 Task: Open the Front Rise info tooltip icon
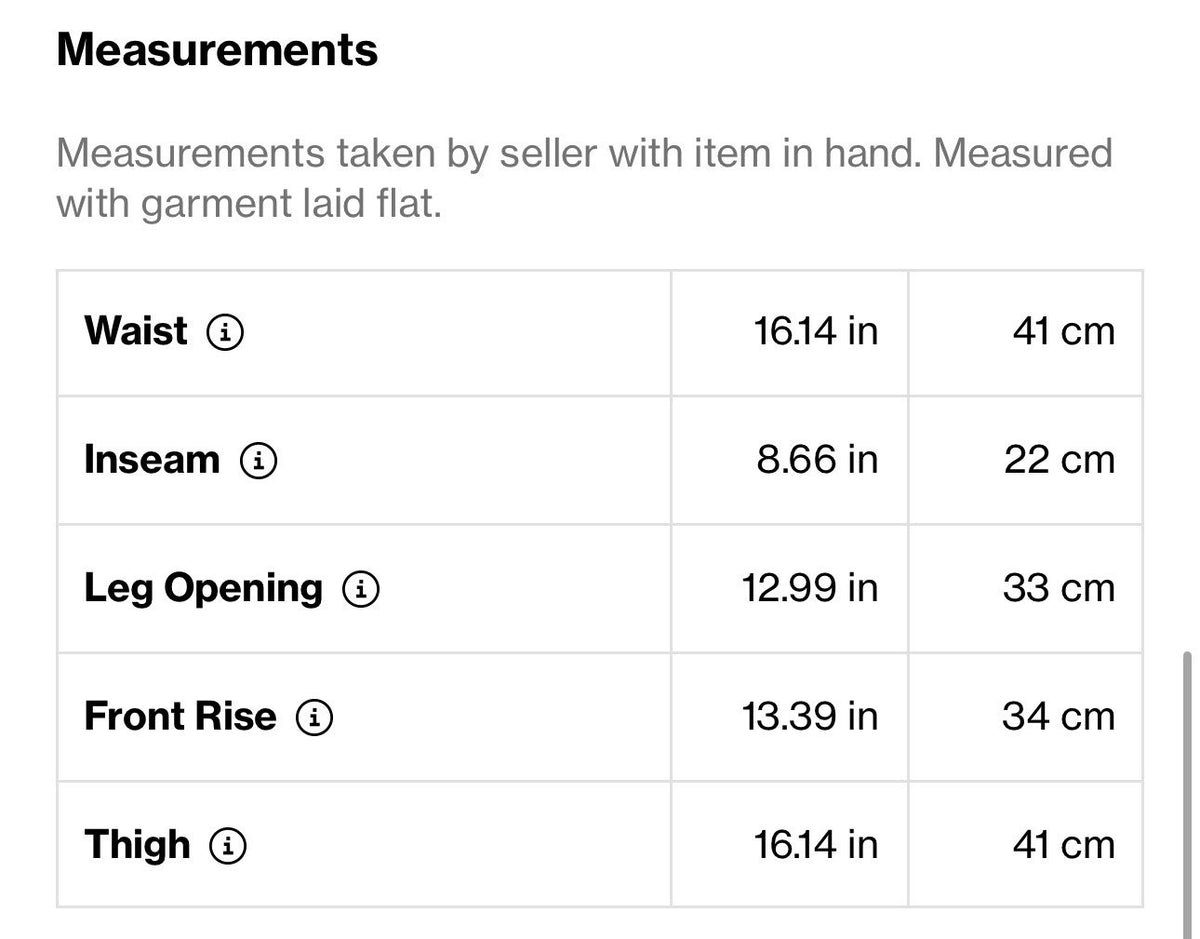click(x=314, y=716)
